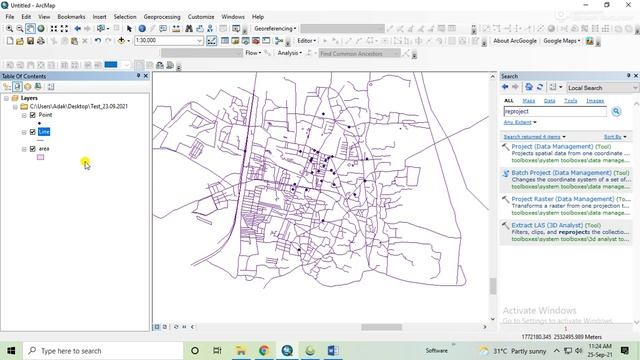Viewport: 640px width, 360px height.
Task: Paste from clipboard icon
Action: click(74, 41)
